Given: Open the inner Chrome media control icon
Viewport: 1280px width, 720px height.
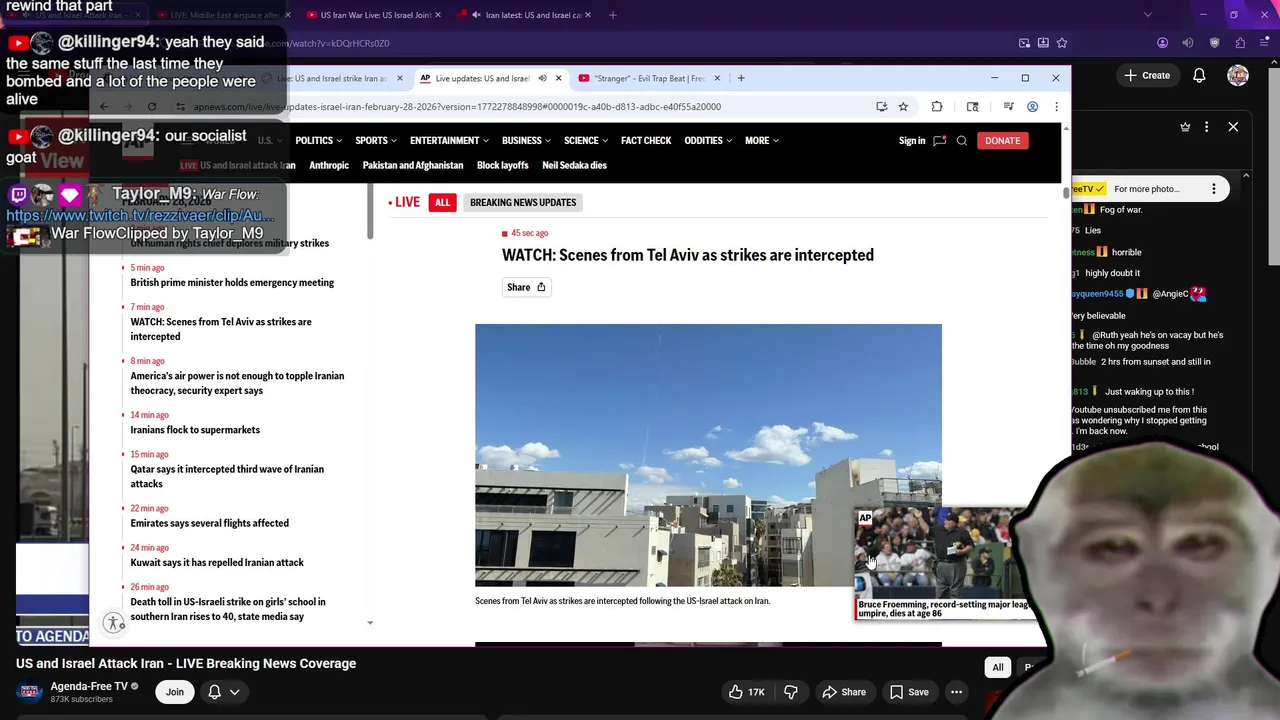Looking at the screenshot, I should (1008, 107).
